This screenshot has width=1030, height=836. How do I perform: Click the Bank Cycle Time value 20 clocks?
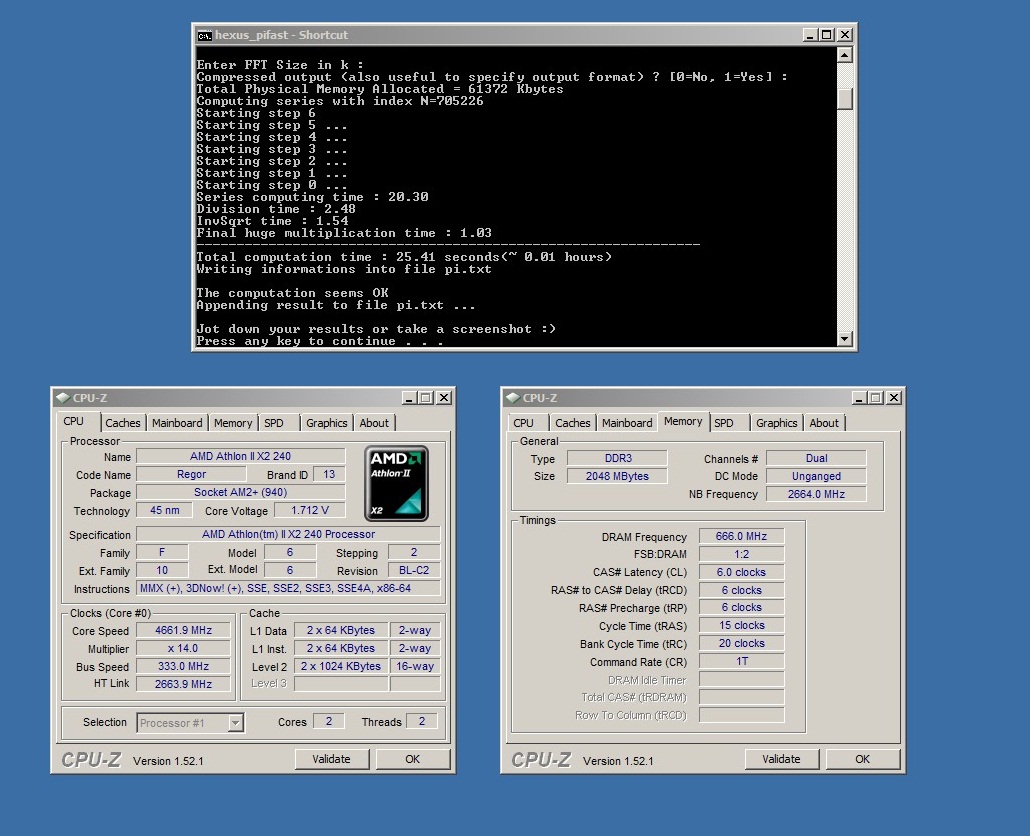pyautogui.click(x=742, y=643)
